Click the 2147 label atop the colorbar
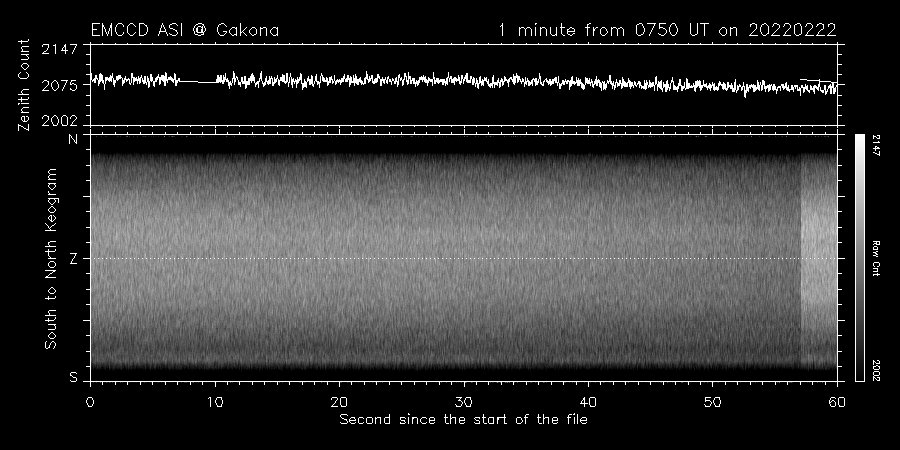 (875, 146)
